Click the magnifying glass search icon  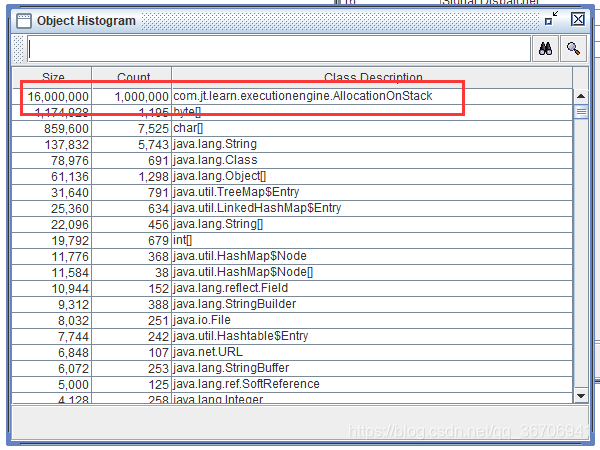coord(573,49)
